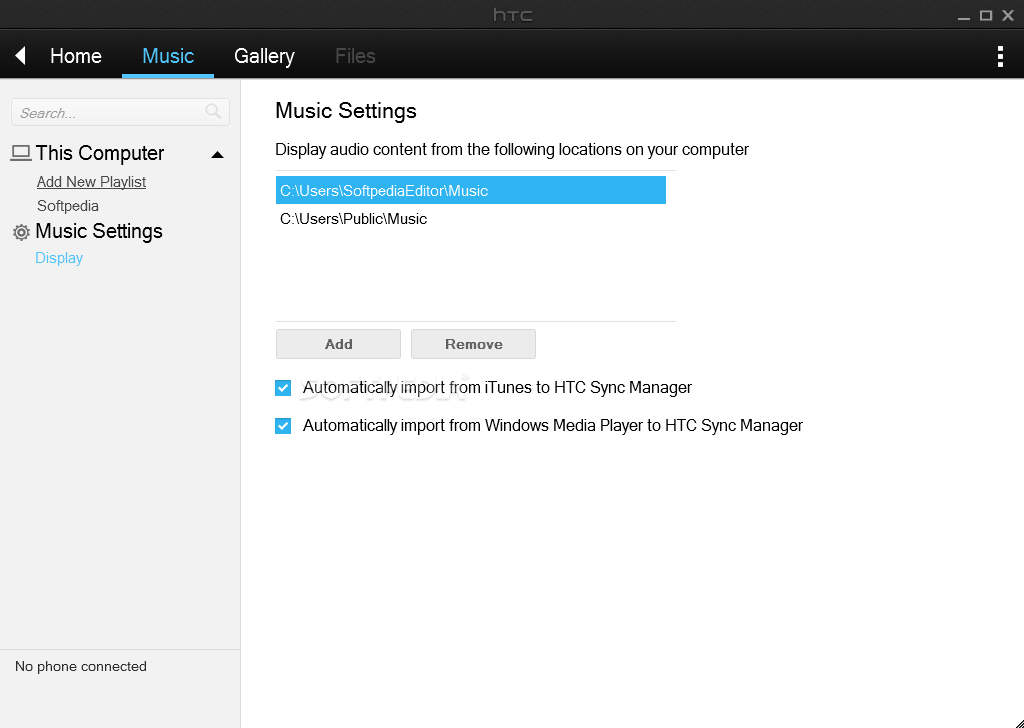Click the HTC logo in title bar

[x=512, y=14]
